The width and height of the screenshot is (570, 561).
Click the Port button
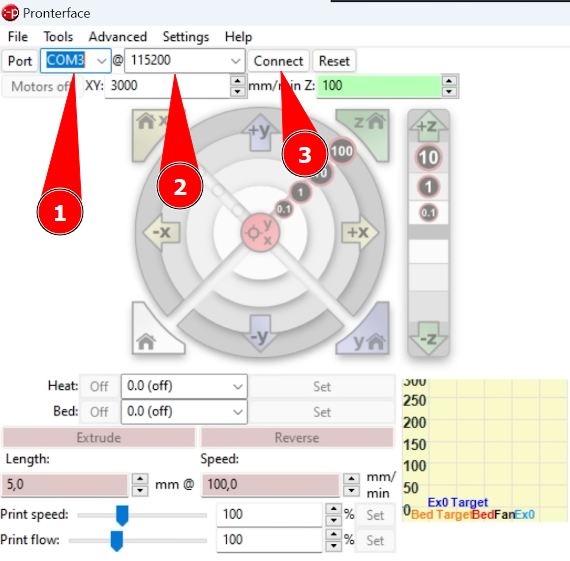point(20,61)
